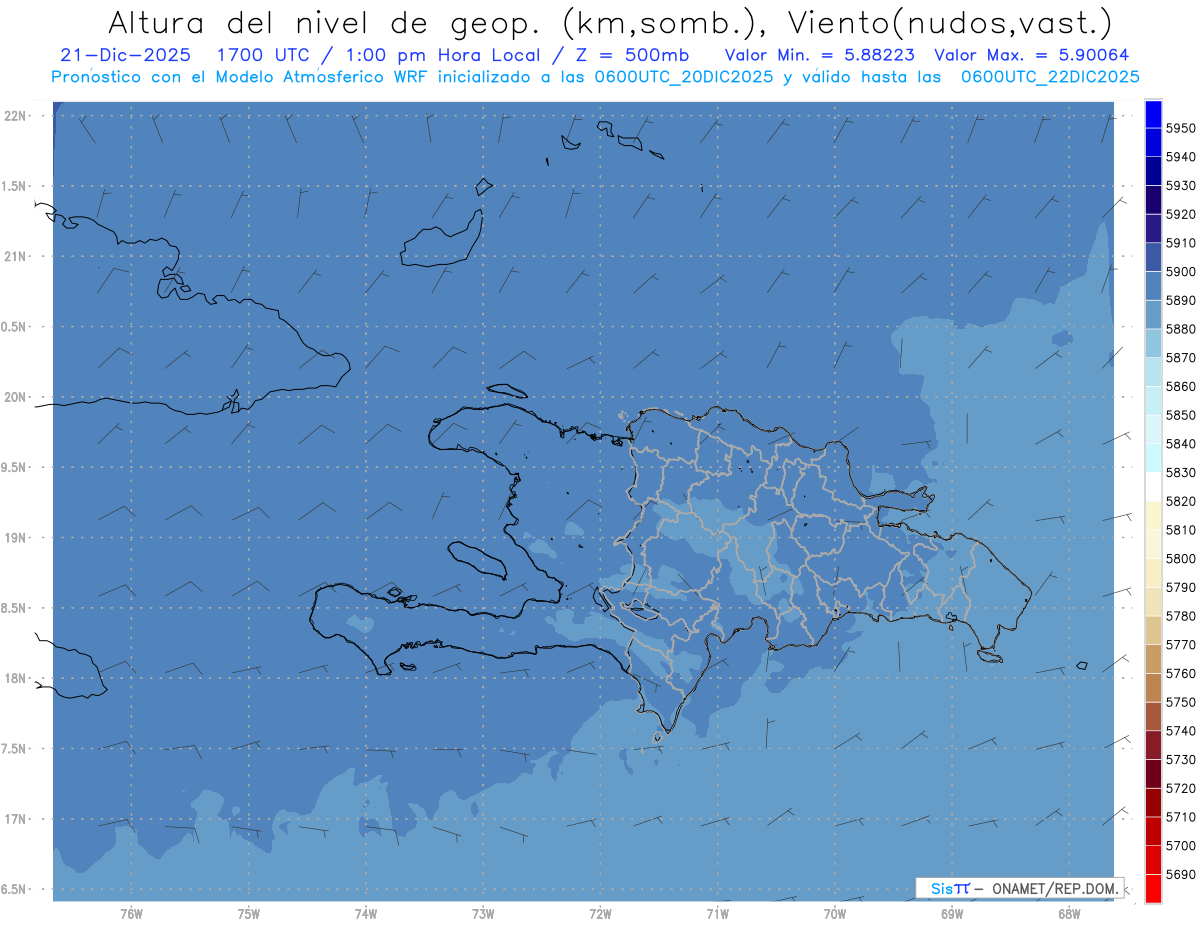
Task: Click the '9.5N' latitude label
Action: click(15, 467)
